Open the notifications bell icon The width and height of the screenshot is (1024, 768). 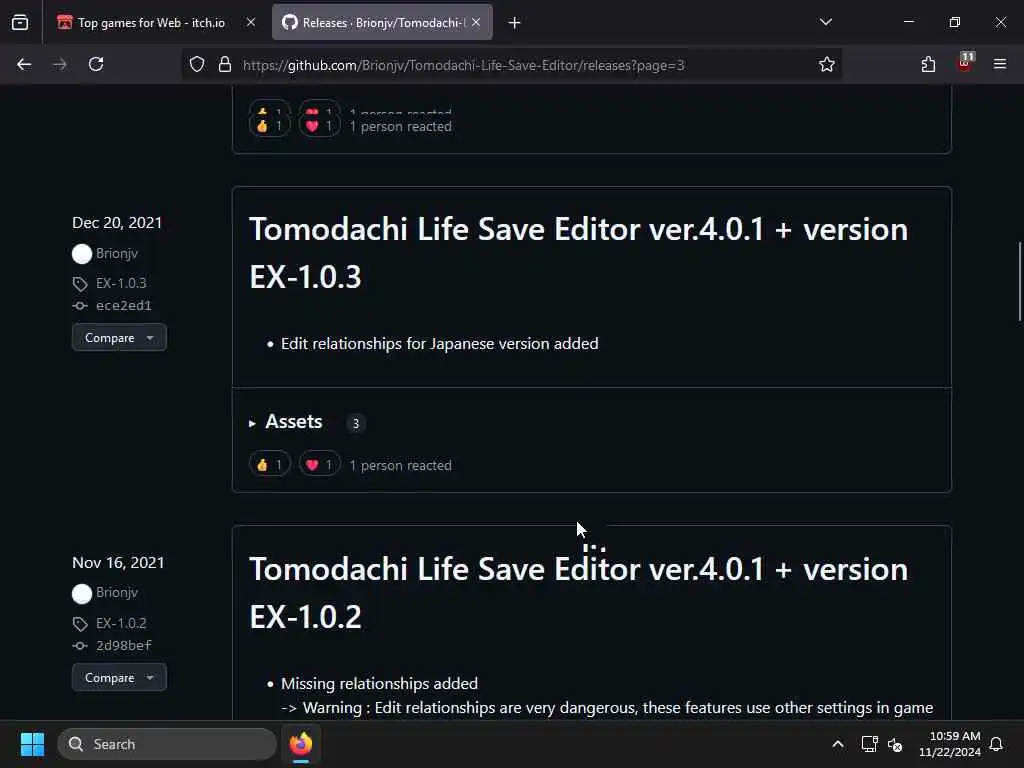(x=997, y=744)
